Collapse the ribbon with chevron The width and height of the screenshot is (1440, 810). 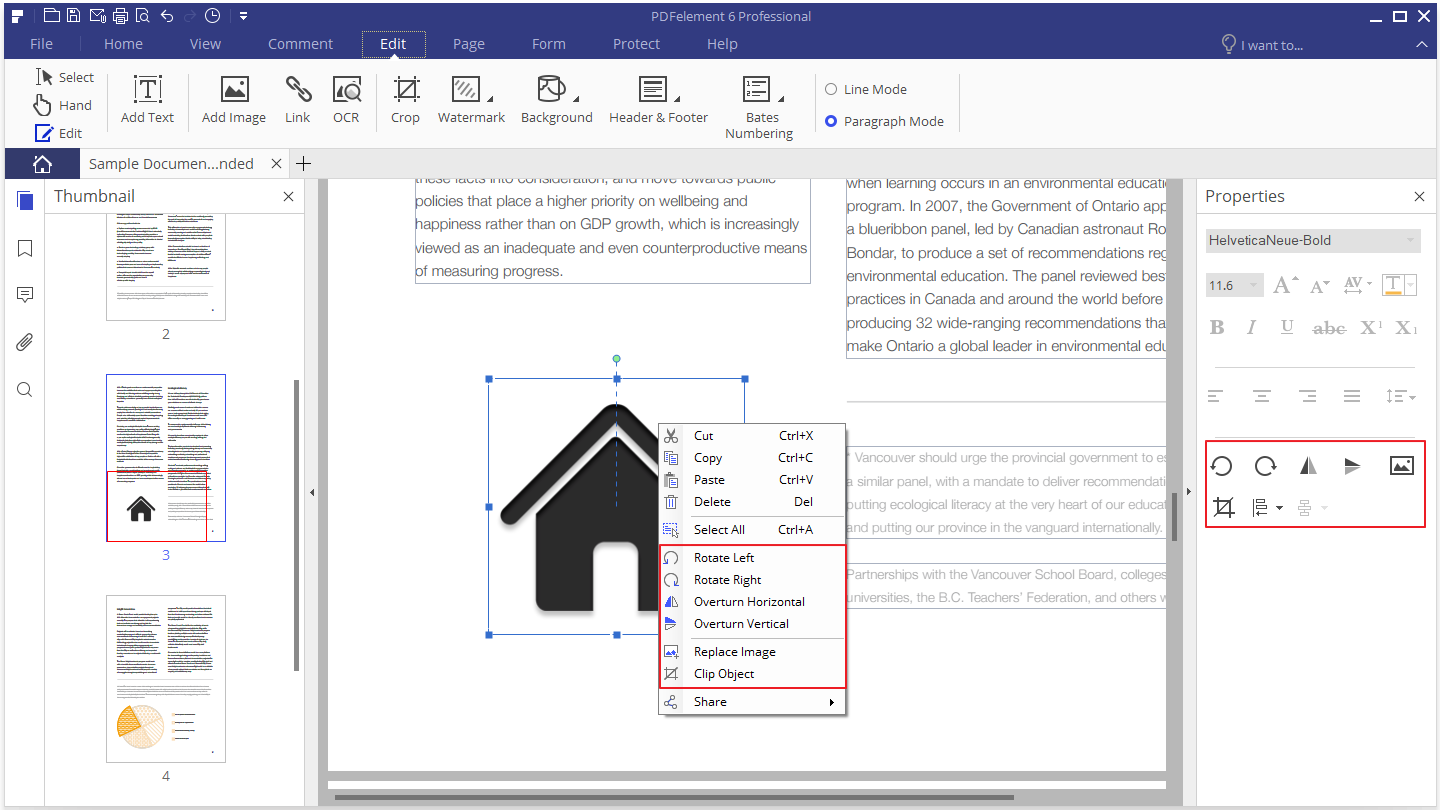point(1421,45)
